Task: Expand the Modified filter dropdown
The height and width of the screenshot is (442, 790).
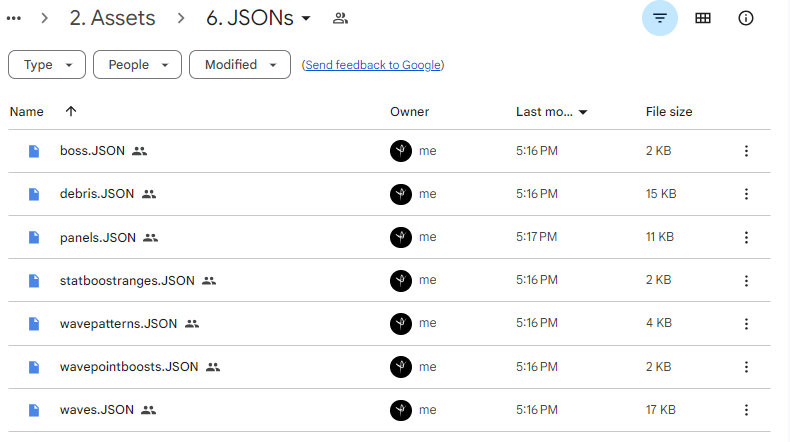Action: pyautogui.click(x=239, y=65)
